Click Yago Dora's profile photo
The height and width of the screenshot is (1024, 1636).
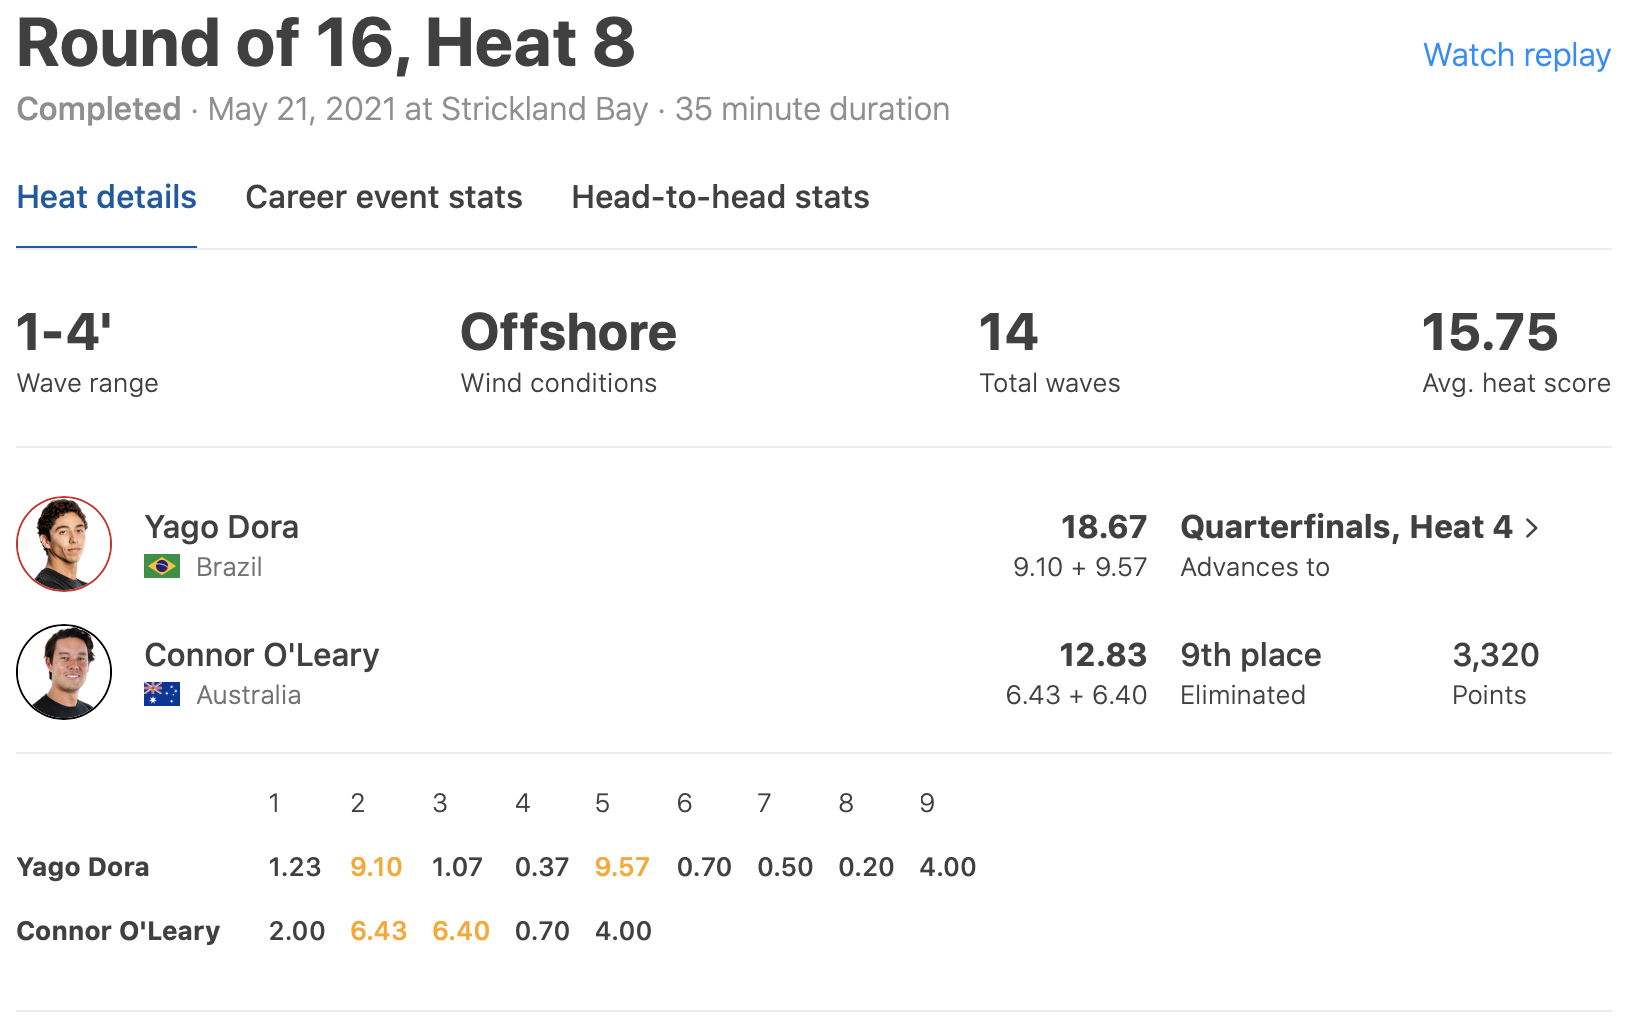click(64, 544)
